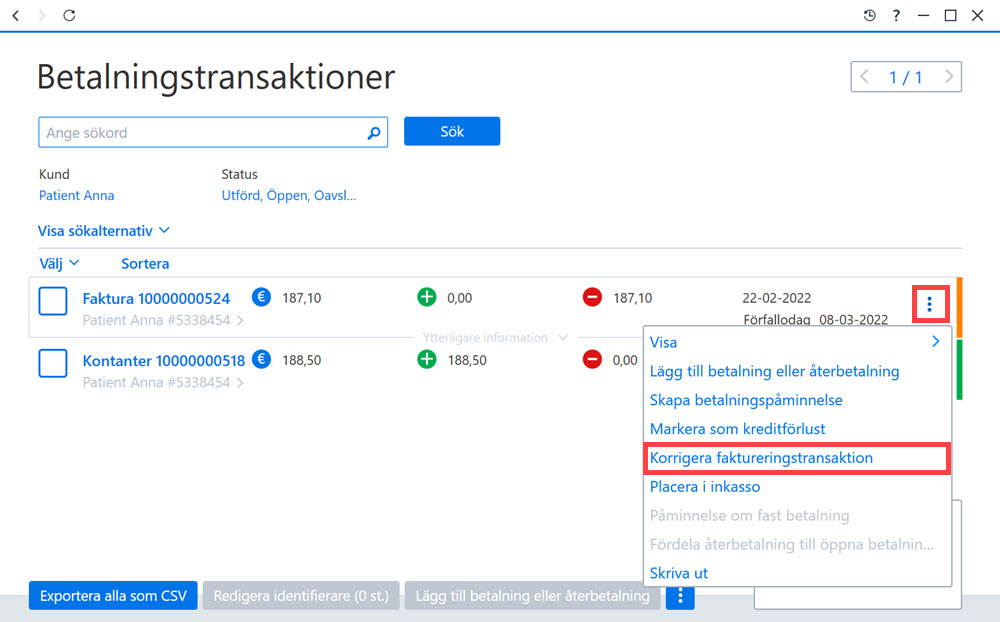The height and width of the screenshot is (622, 1000).
Task: Tick checkbox for Faktura 10000000524
Action: [x=53, y=300]
